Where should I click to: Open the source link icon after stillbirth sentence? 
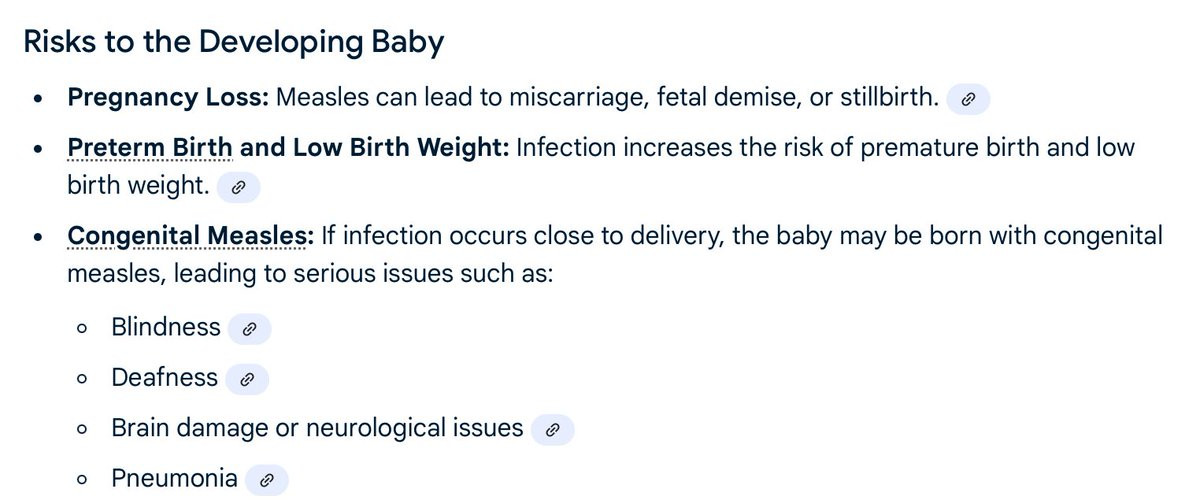[x=967, y=99]
